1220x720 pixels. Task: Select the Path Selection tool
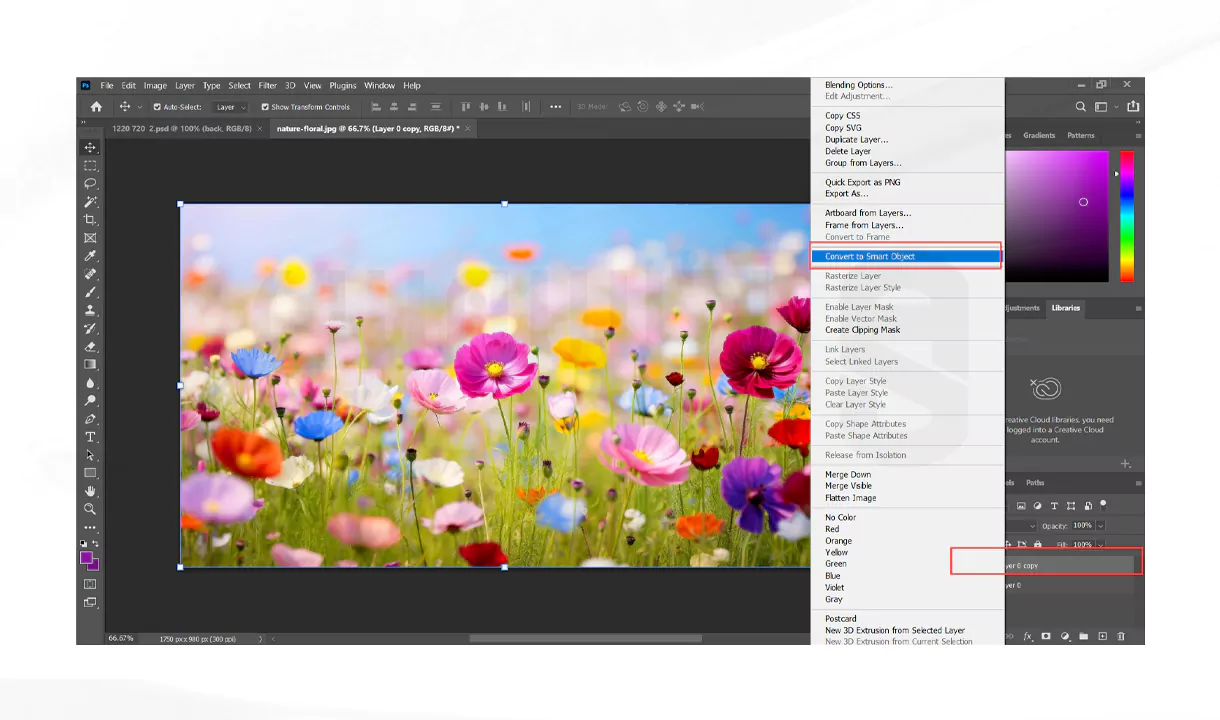click(90, 455)
